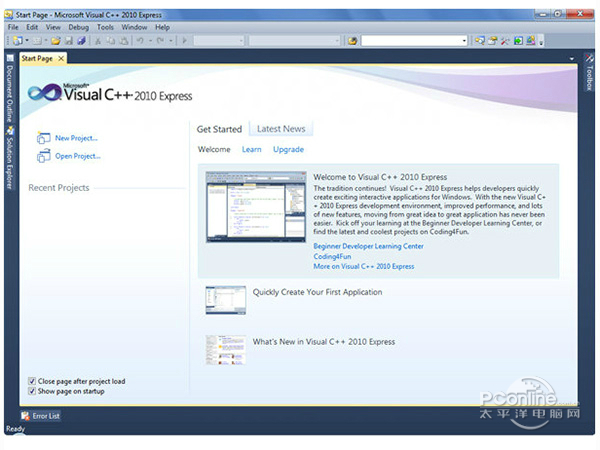
Task: Toggle Show page on startup checkbox
Action: point(32,391)
